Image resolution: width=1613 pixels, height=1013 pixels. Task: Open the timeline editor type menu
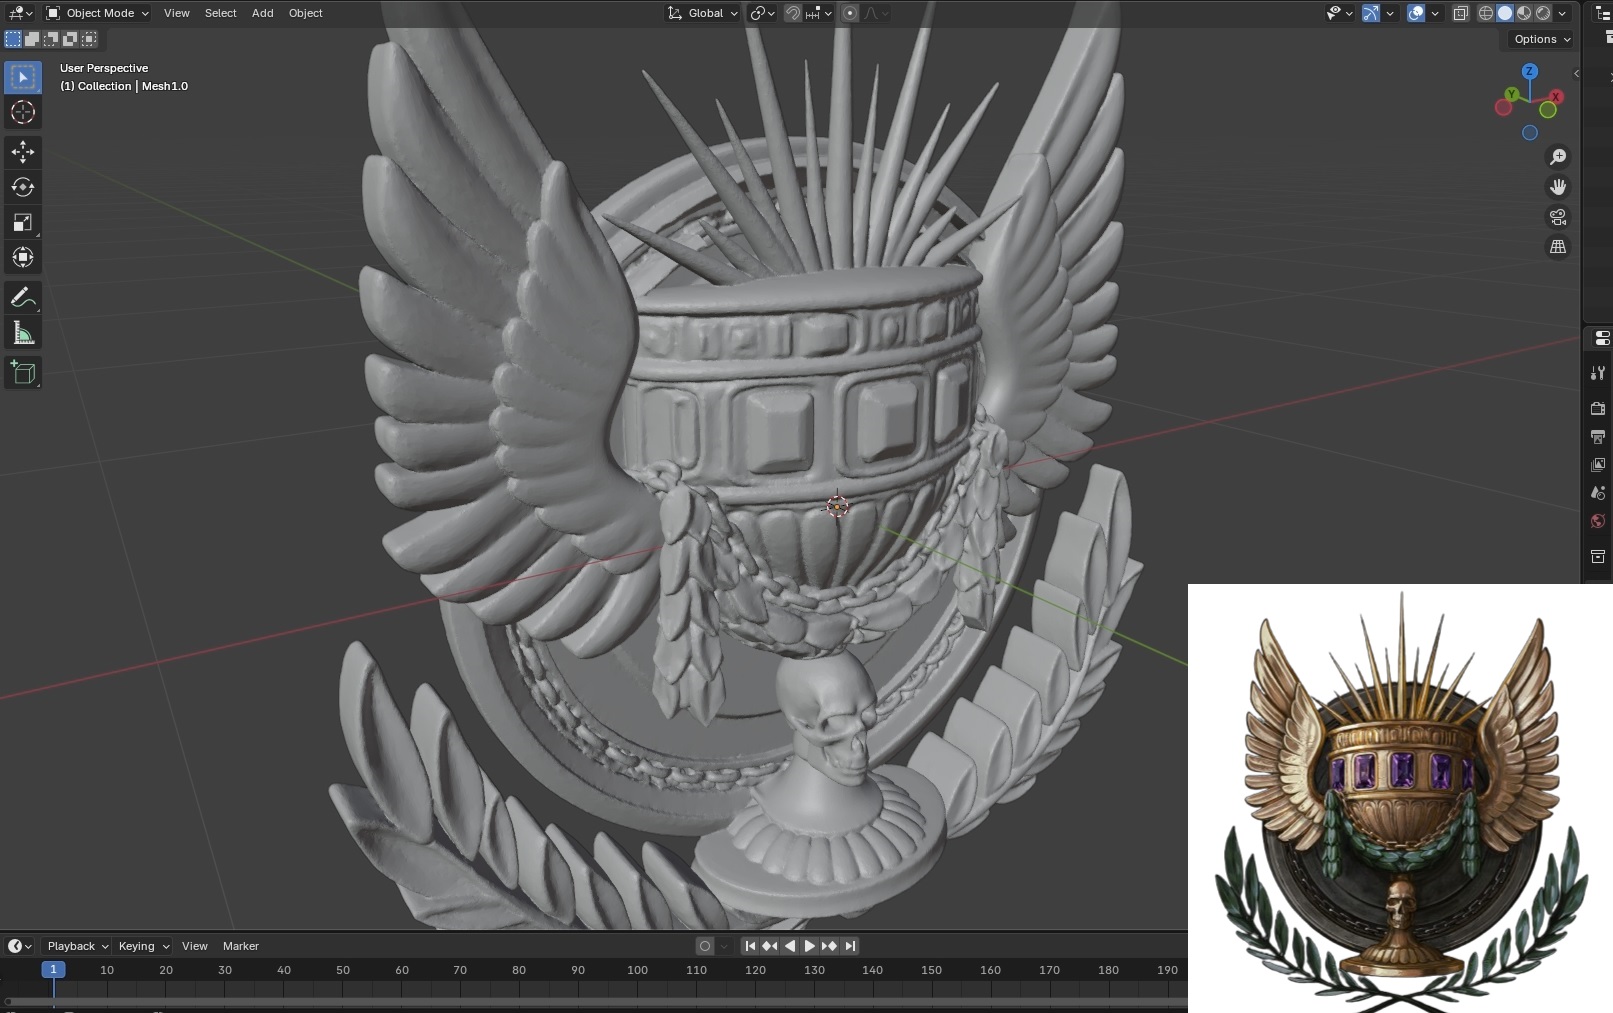(x=20, y=946)
